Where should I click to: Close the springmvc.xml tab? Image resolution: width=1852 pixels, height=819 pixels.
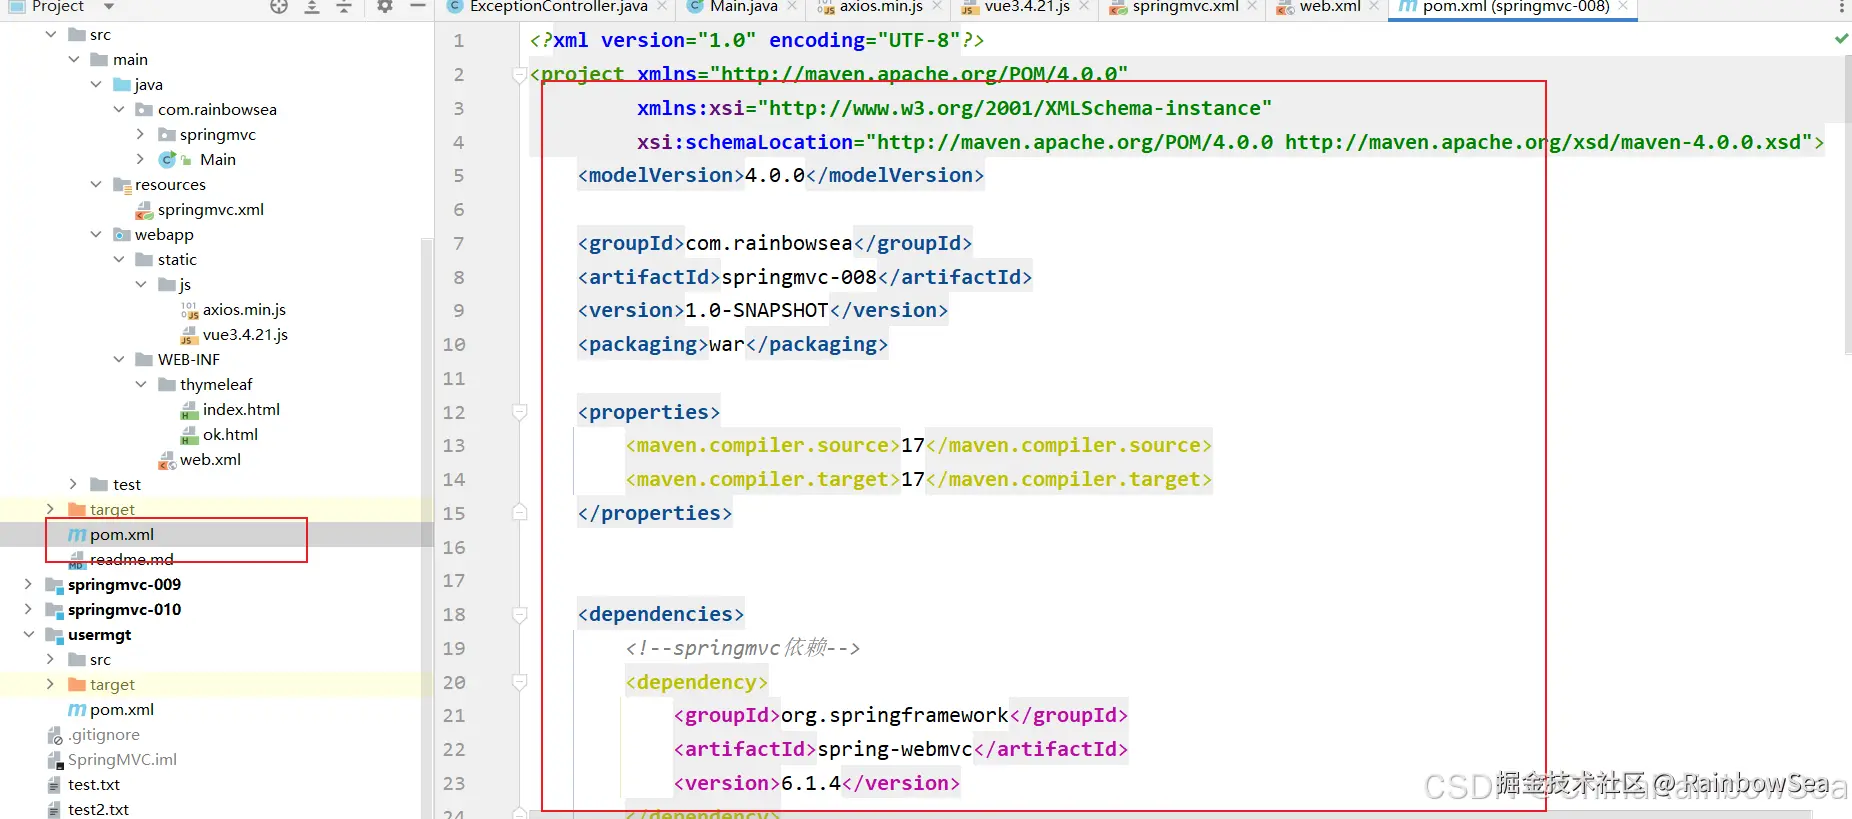(x=1252, y=6)
